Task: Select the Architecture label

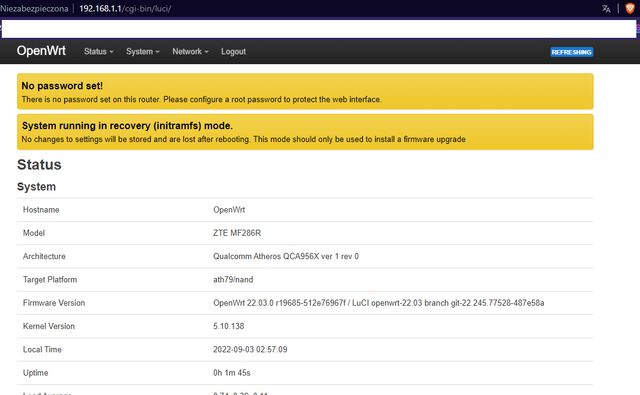Action: (x=44, y=256)
